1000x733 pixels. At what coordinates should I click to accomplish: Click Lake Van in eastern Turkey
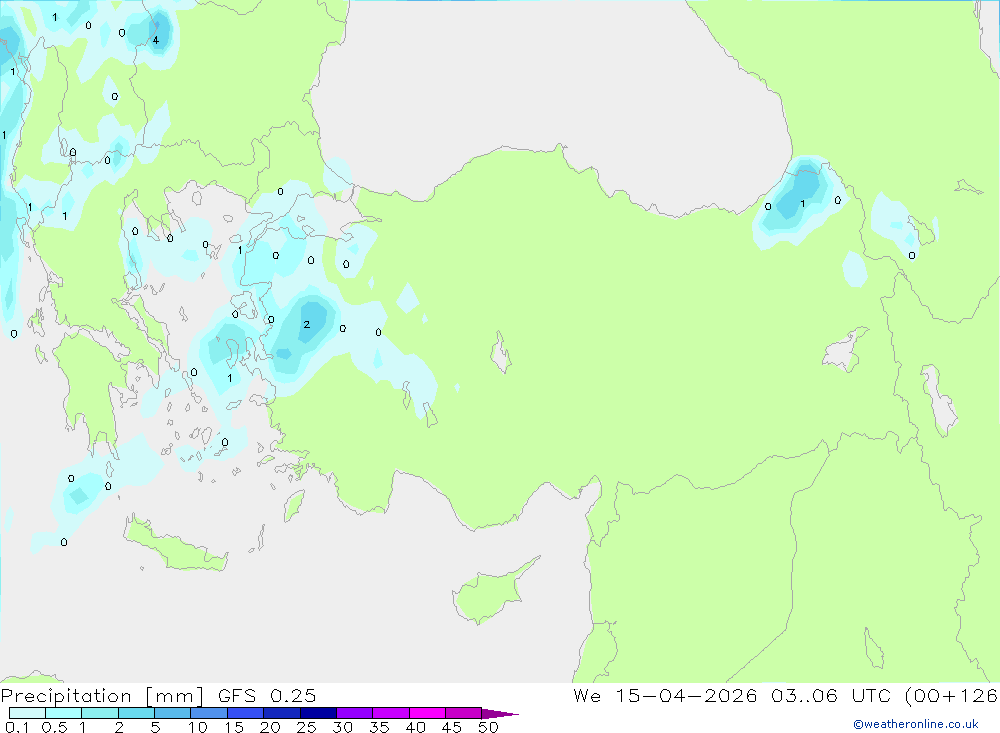(x=846, y=350)
